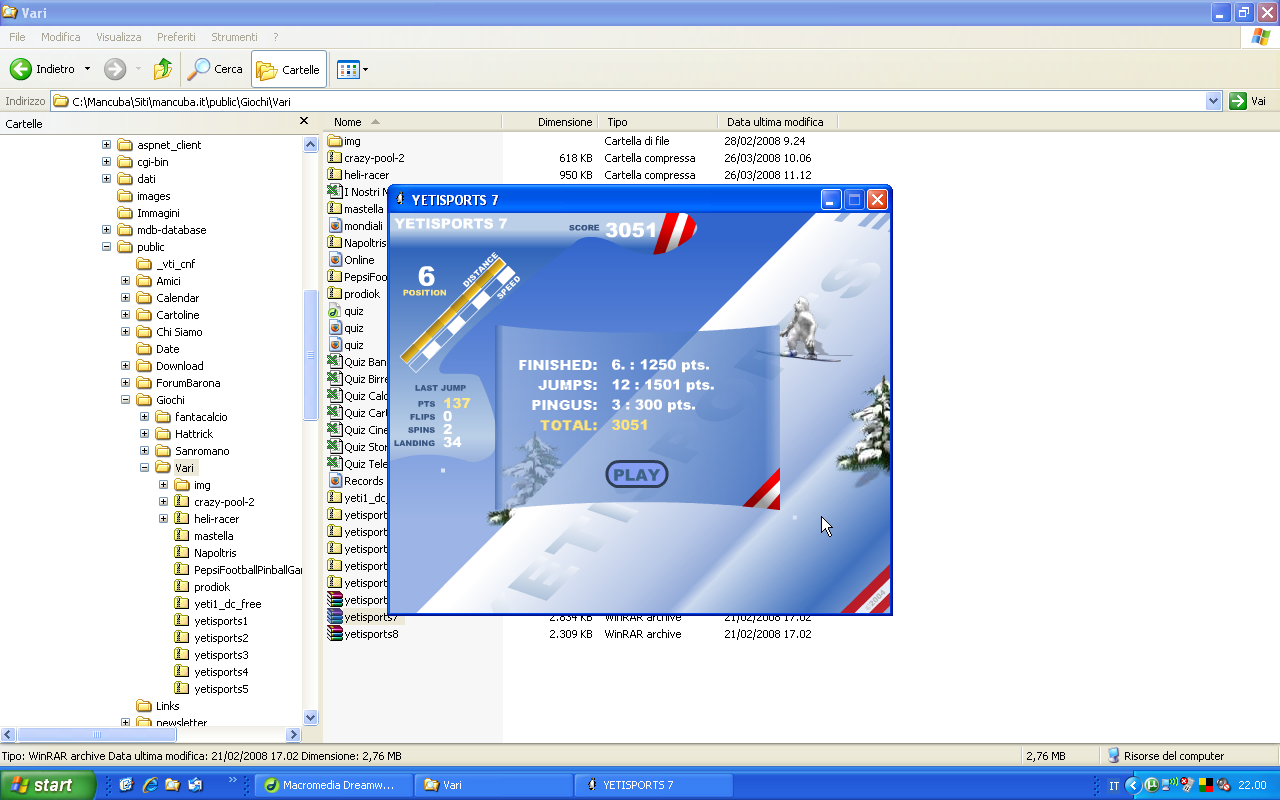Click the system tray clock 22.00

(x=1252, y=786)
